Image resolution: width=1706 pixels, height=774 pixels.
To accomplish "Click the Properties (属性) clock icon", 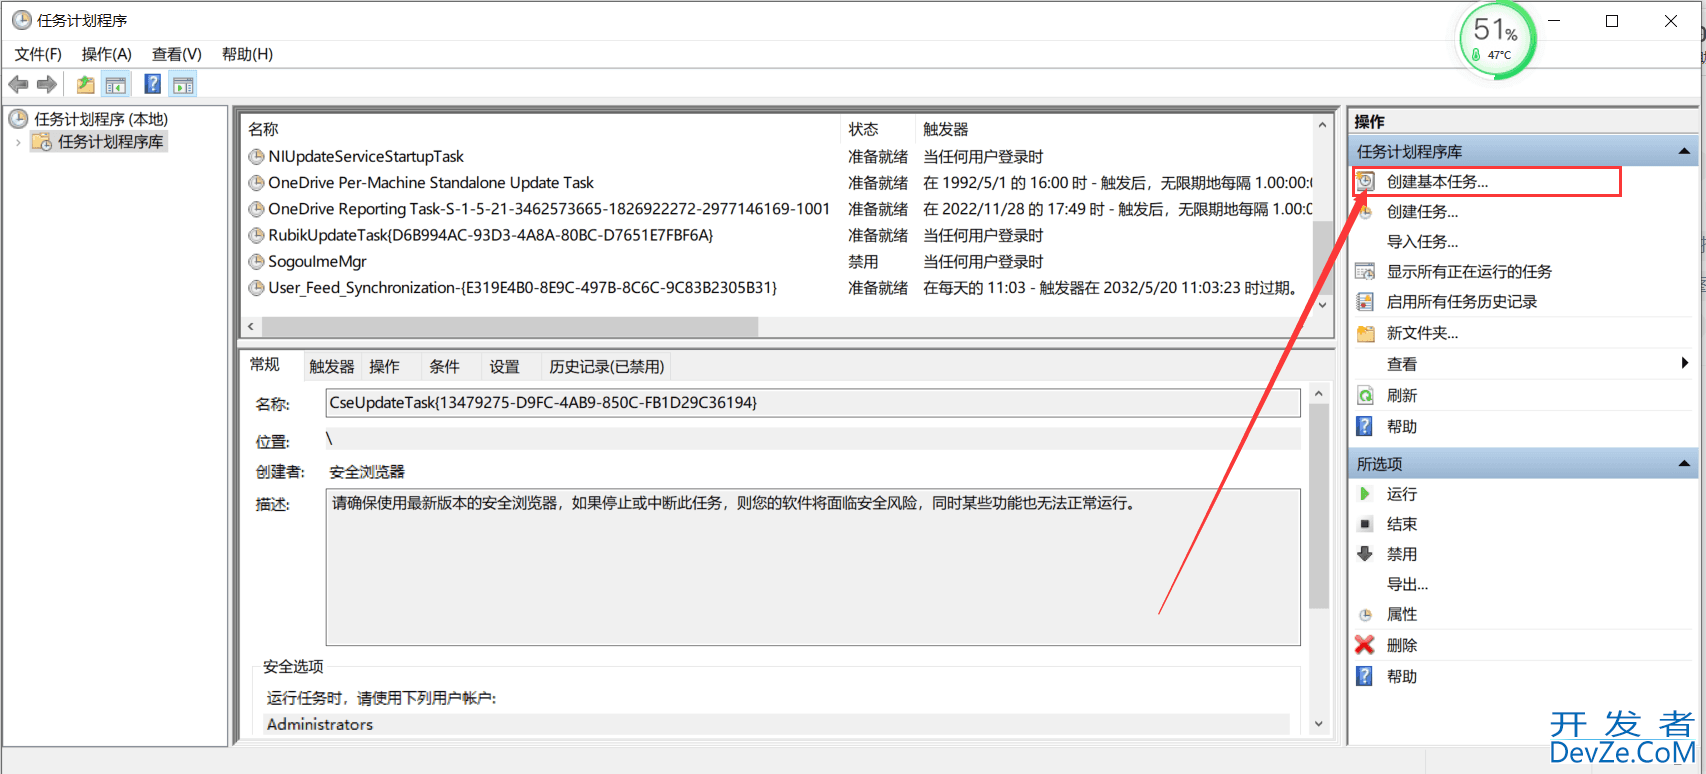I will (1365, 615).
